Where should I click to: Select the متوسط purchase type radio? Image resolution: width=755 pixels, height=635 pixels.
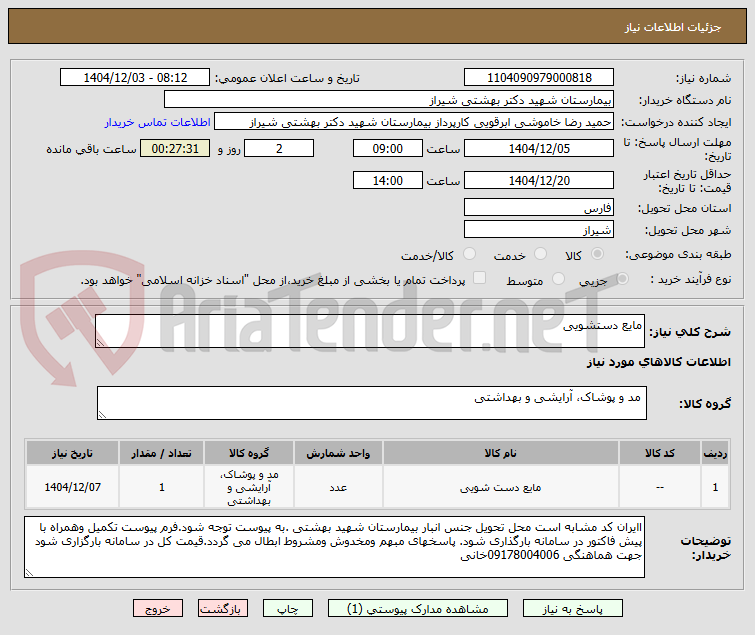point(558,279)
